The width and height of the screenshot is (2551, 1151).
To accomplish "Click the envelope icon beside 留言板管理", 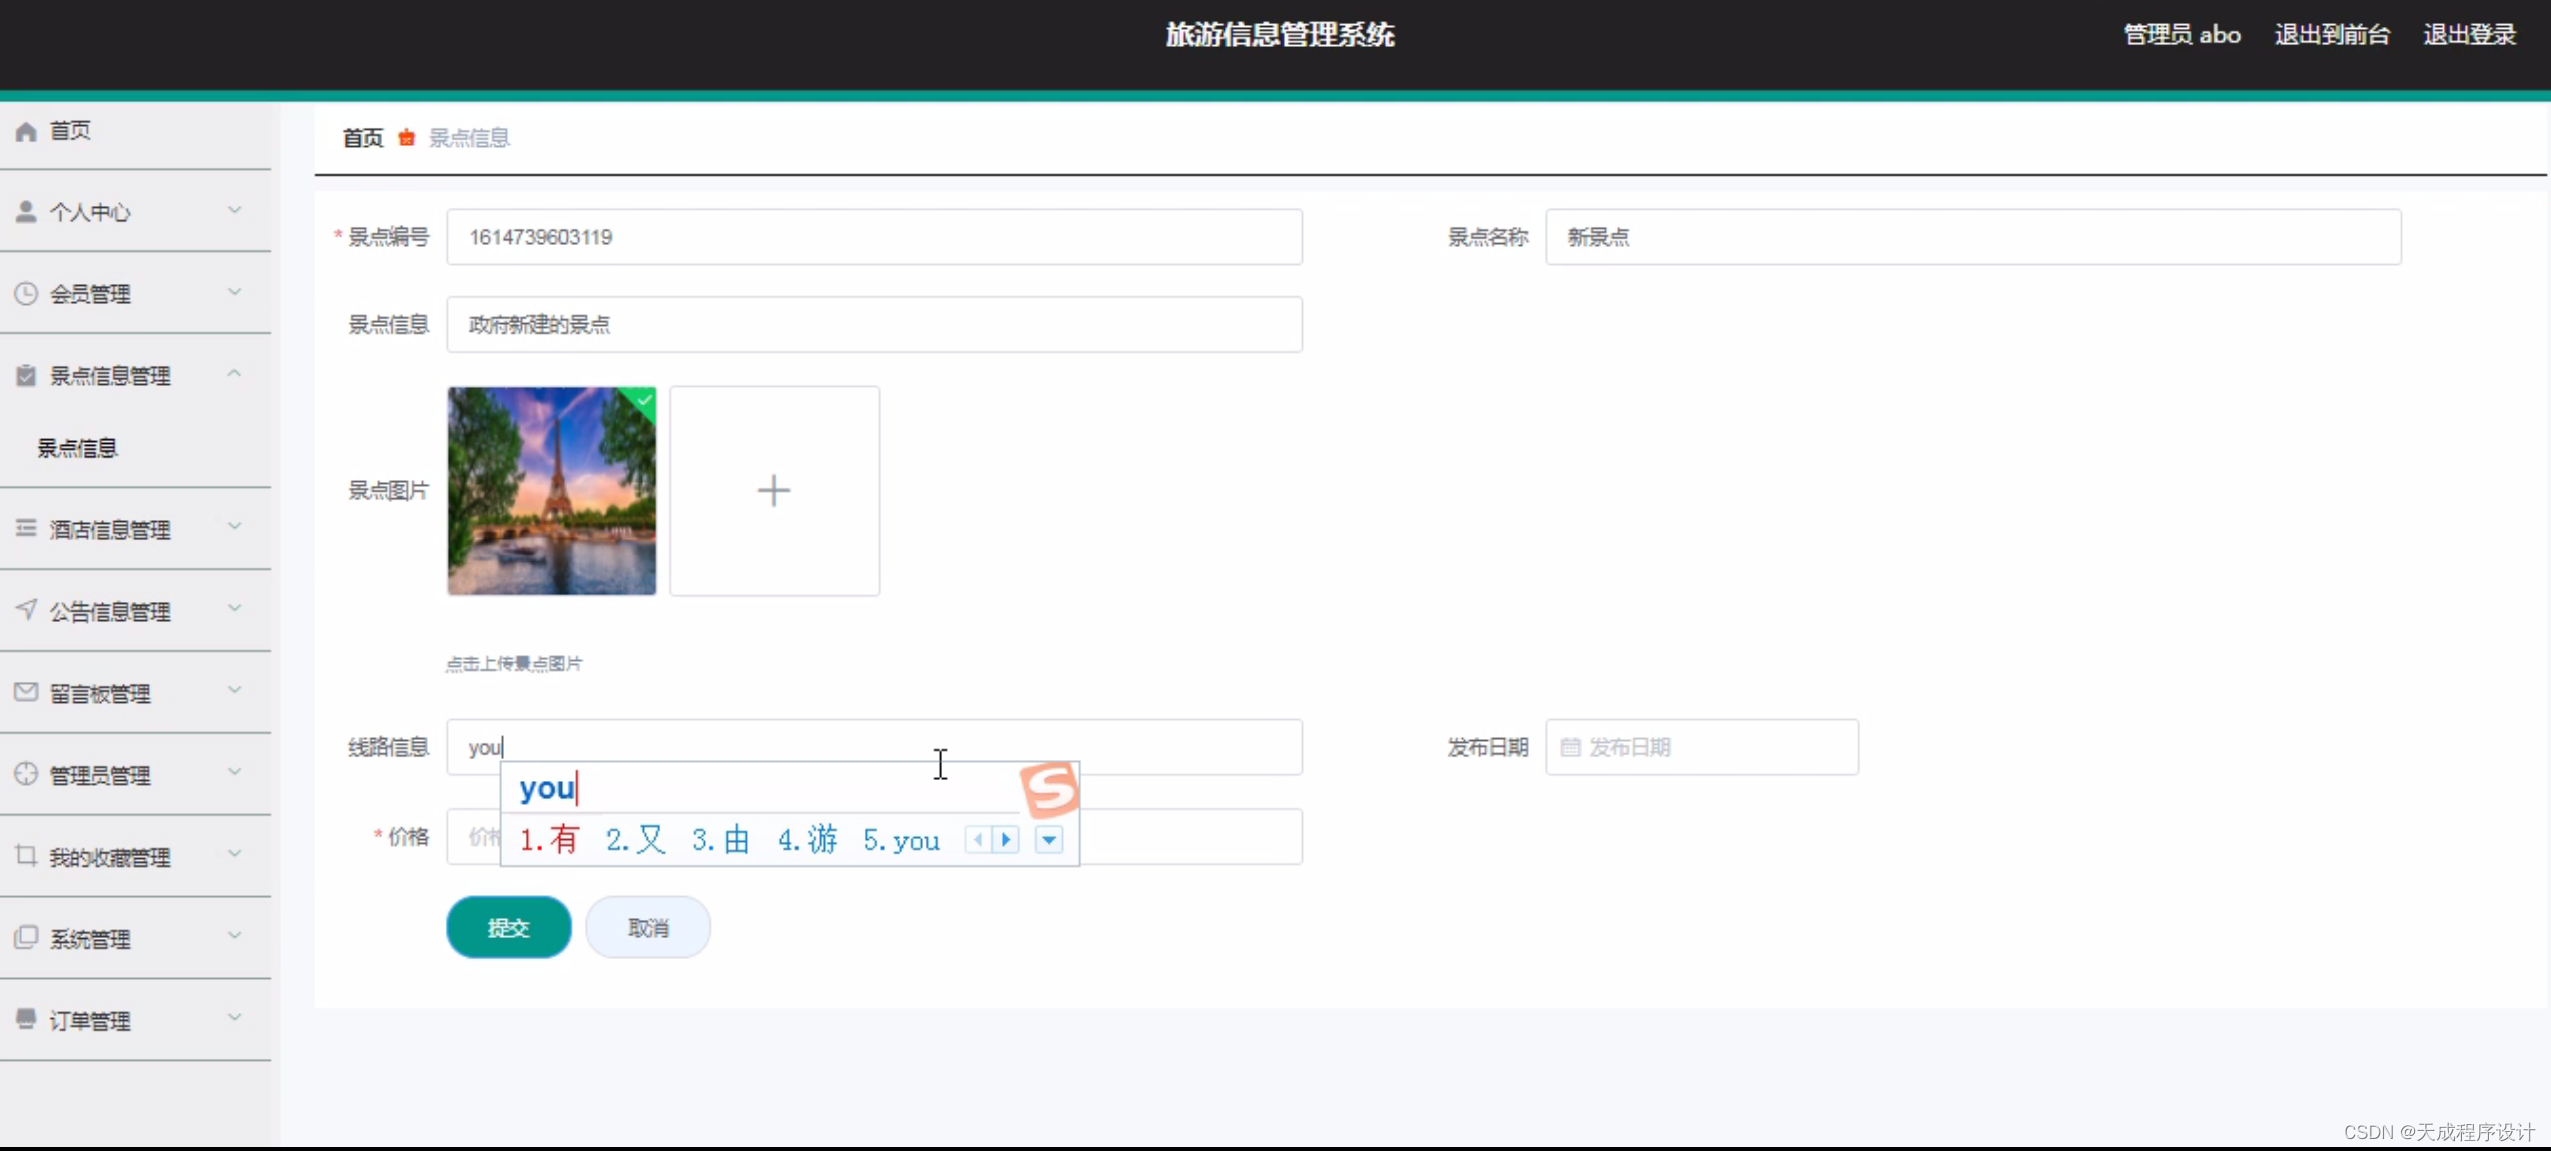I will 25,692.
